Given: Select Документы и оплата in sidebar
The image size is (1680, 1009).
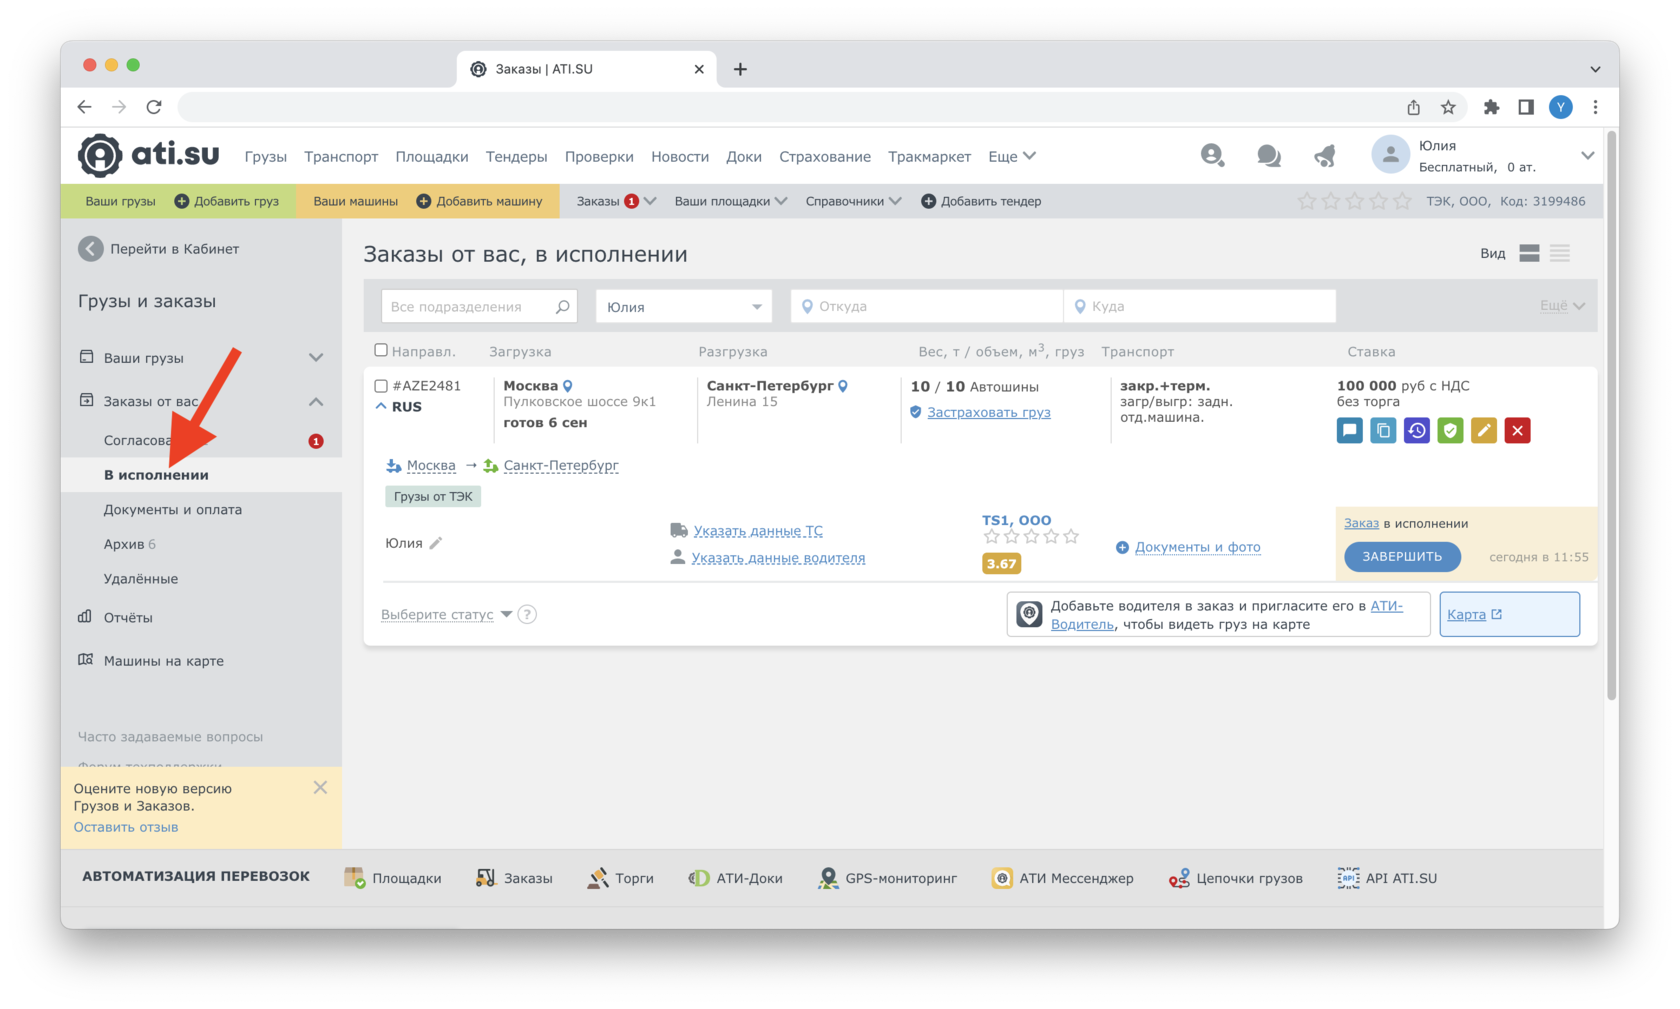Looking at the screenshot, I should pyautogui.click(x=173, y=509).
